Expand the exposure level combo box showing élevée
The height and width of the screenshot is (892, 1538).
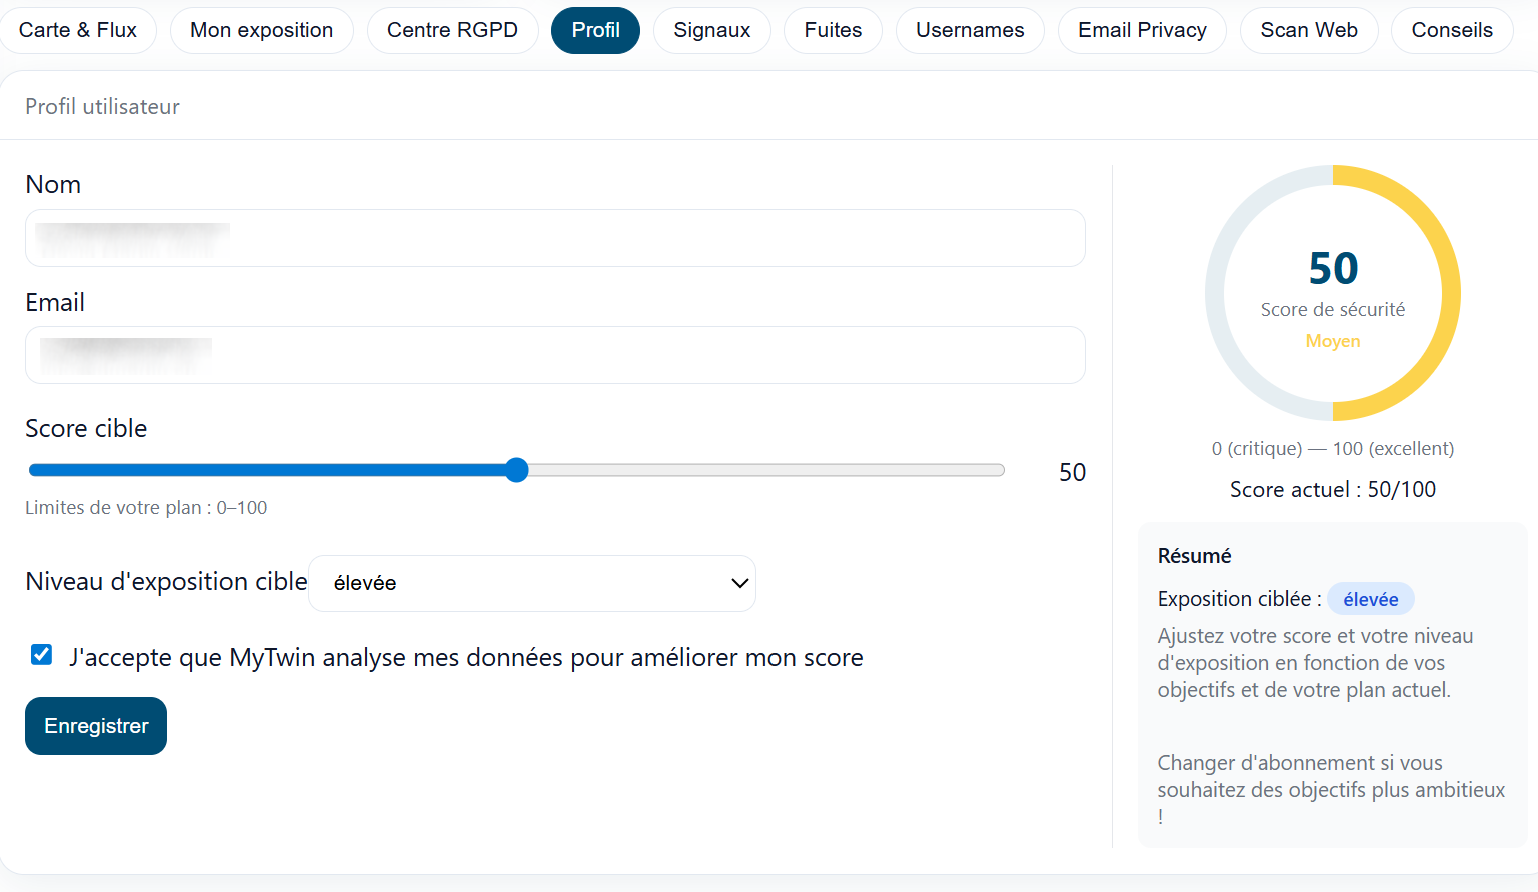[x=531, y=583]
